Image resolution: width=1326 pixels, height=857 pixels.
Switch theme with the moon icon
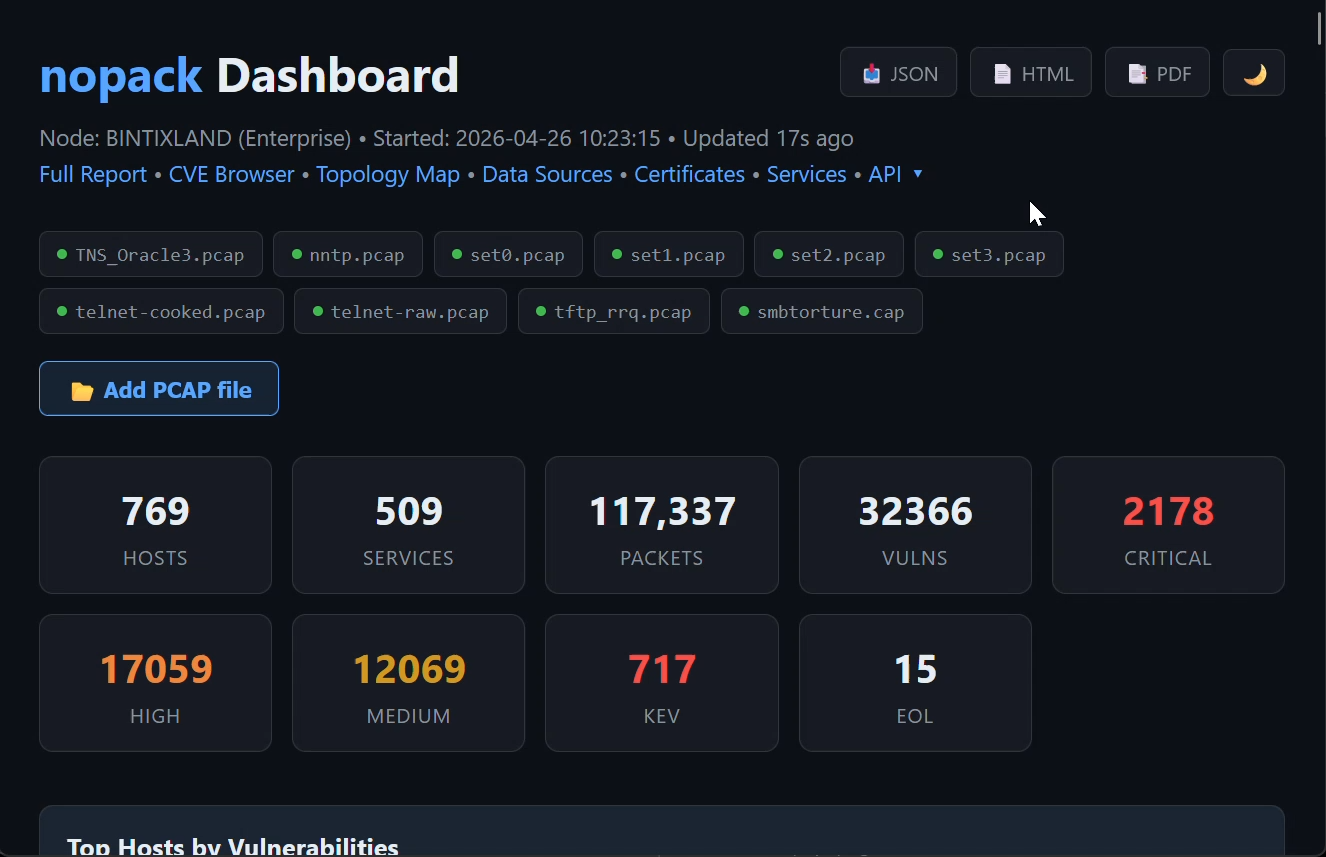[x=1254, y=72]
